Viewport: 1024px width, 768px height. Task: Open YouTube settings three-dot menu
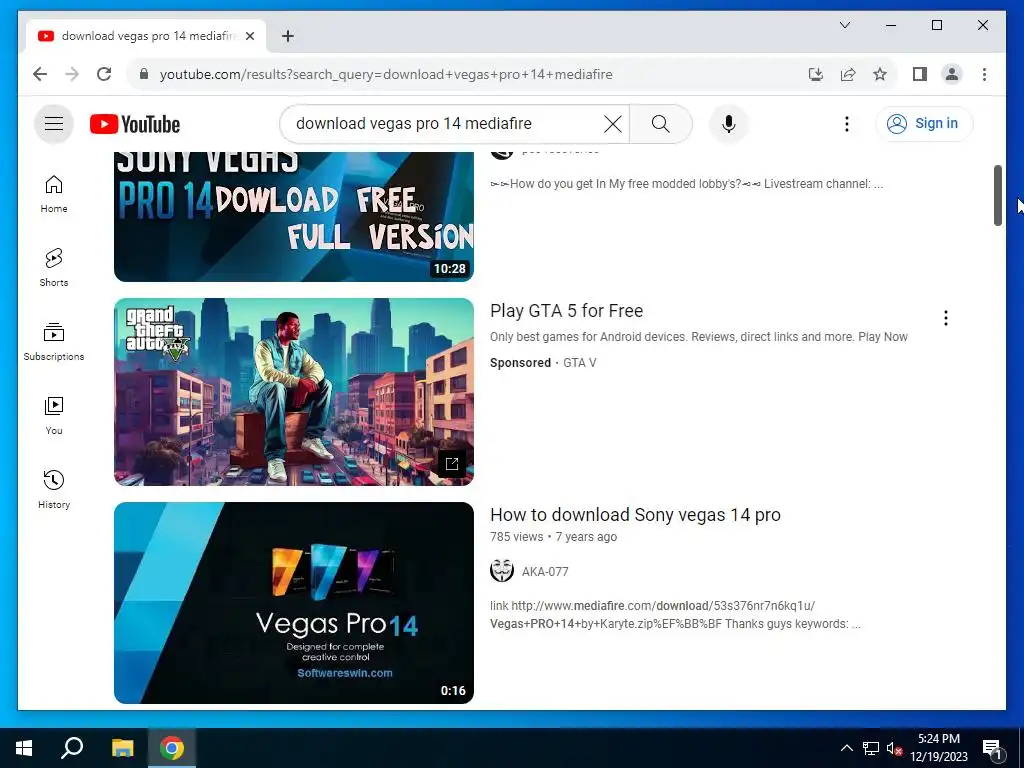(846, 124)
